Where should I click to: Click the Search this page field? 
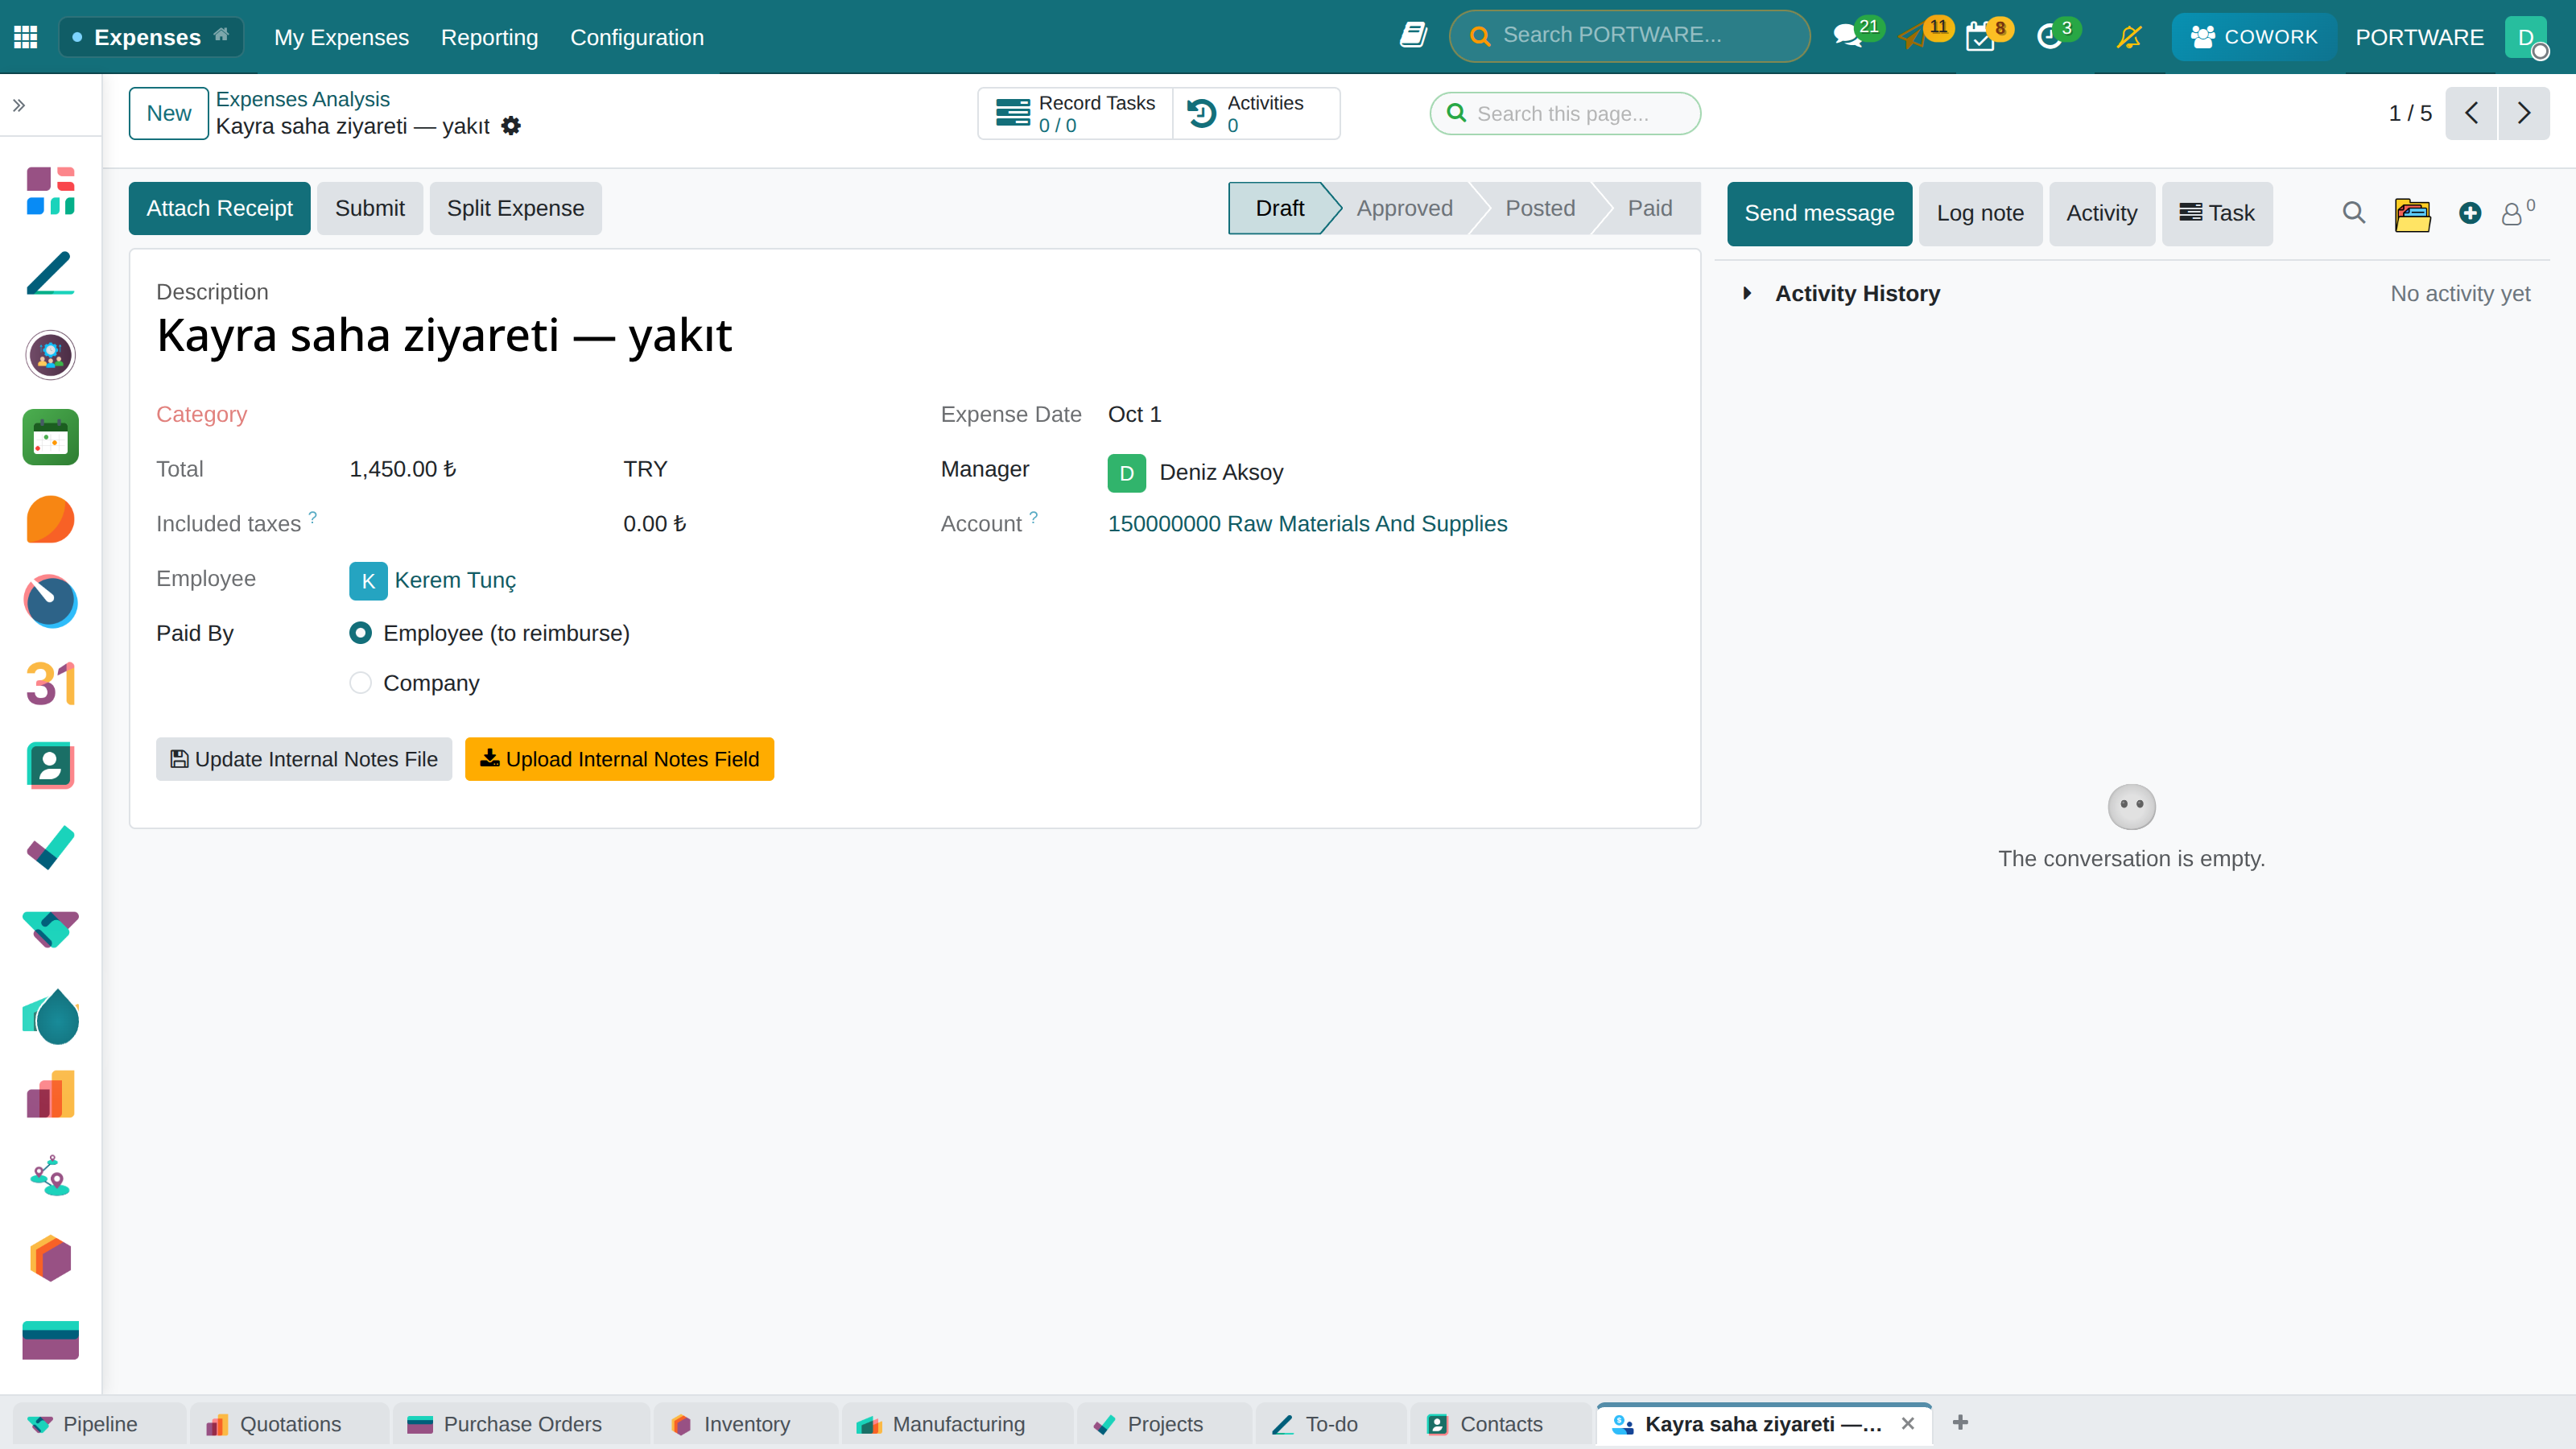[1565, 113]
